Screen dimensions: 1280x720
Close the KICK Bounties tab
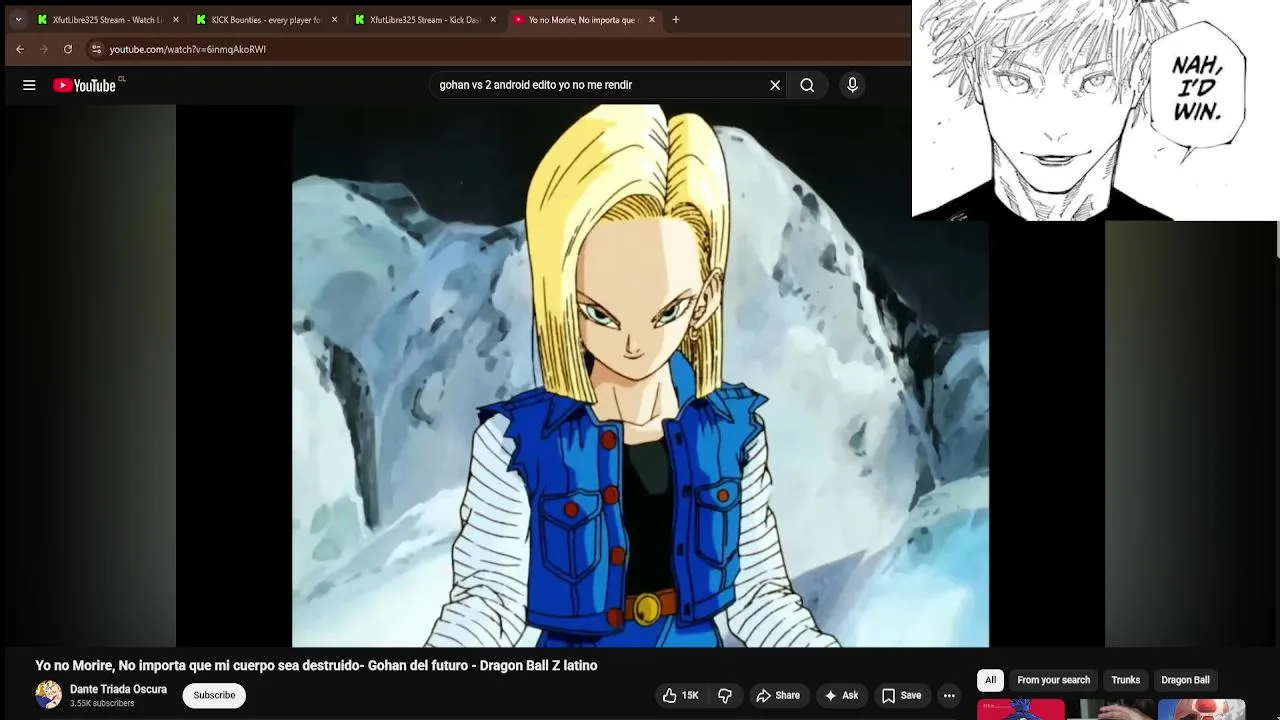point(334,19)
